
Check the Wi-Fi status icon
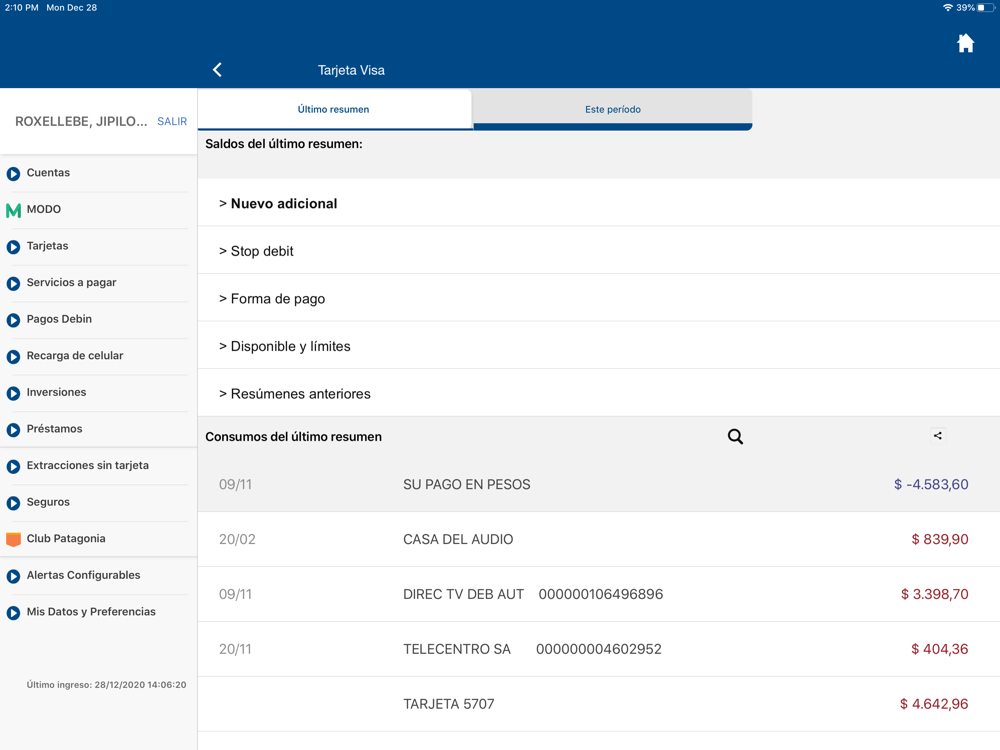pos(948,8)
